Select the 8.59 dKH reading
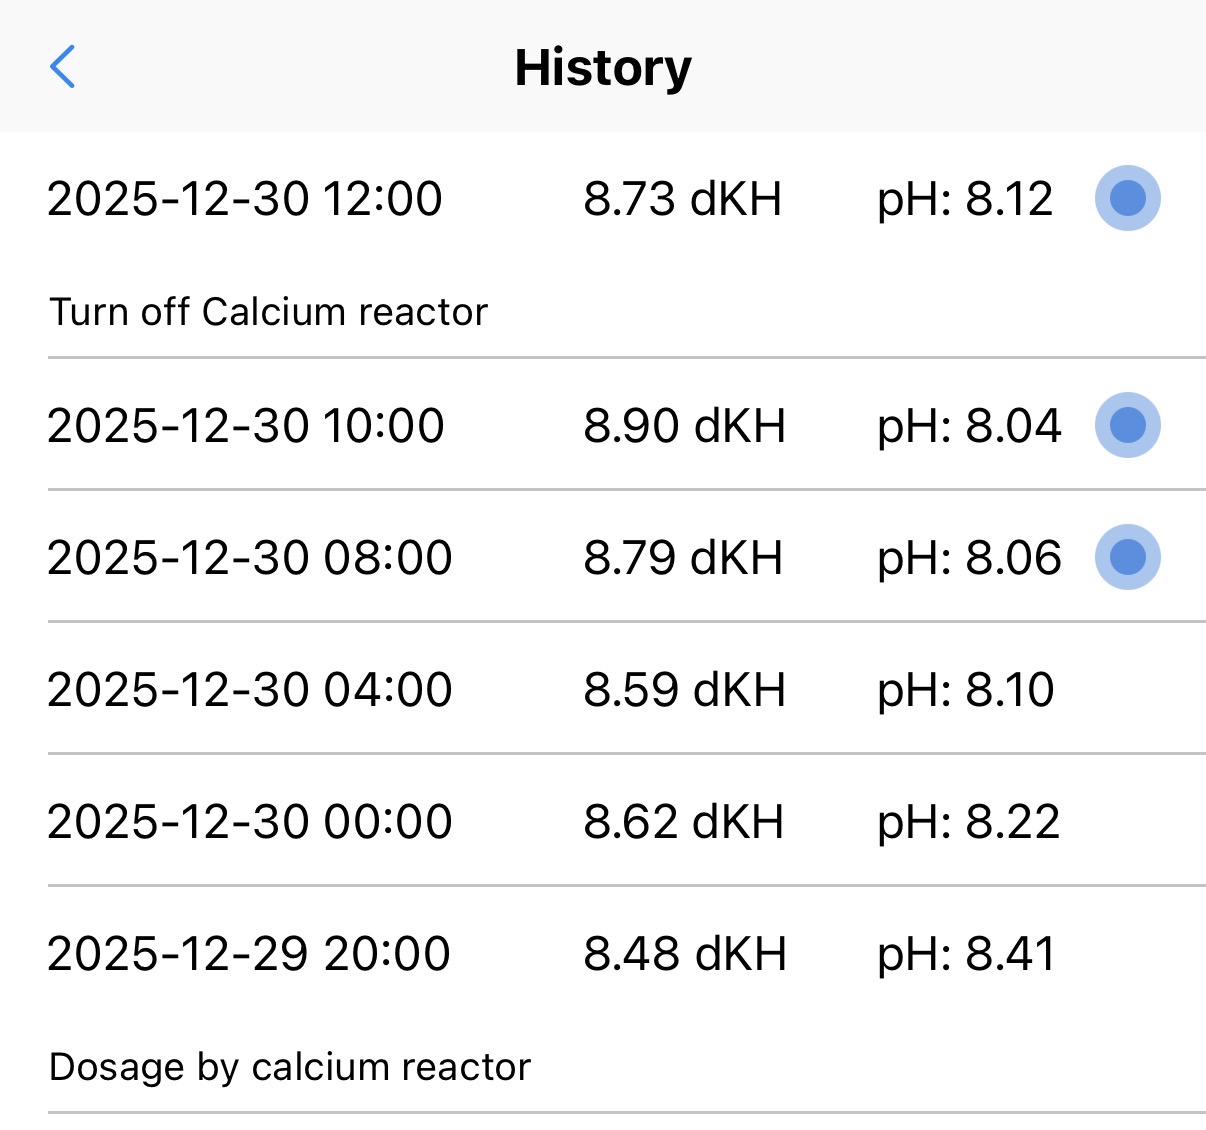Image resolution: width=1206 pixels, height=1130 pixels. [x=684, y=689]
